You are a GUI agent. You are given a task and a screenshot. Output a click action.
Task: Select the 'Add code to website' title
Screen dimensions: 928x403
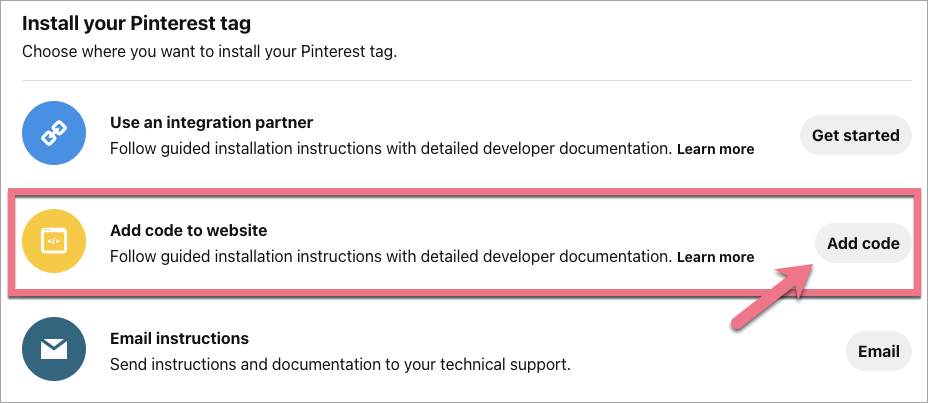pyautogui.click(x=188, y=230)
